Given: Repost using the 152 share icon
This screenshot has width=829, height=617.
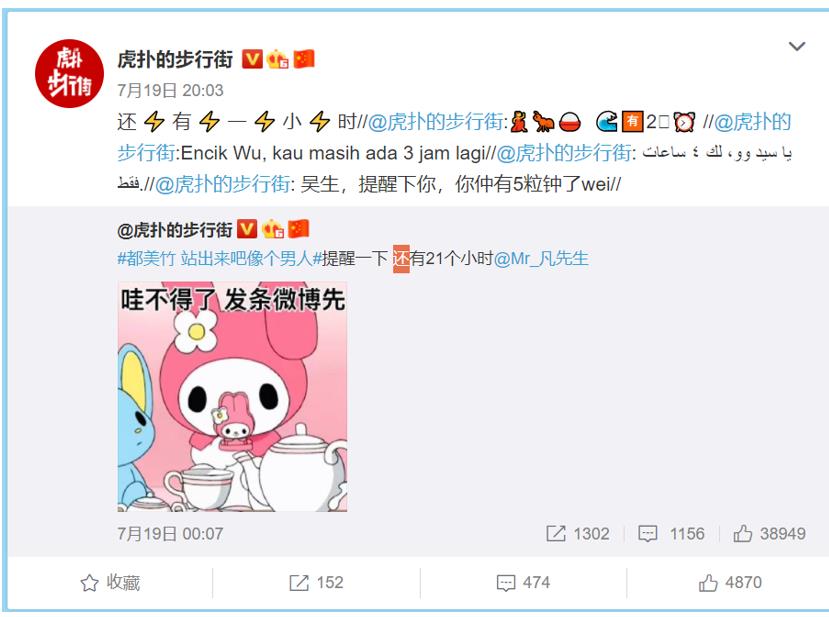Looking at the screenshot, I should coord(316,583).
